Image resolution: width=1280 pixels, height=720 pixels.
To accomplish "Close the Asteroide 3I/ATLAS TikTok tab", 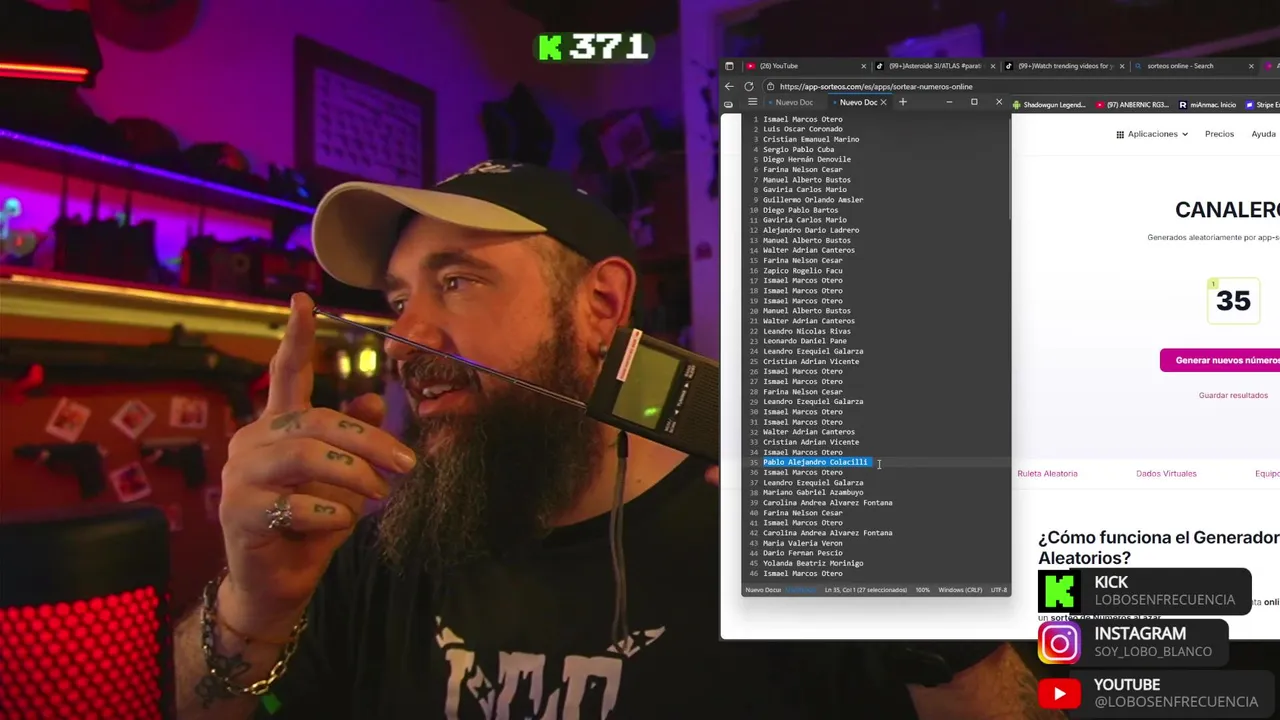I will [993, 66].
